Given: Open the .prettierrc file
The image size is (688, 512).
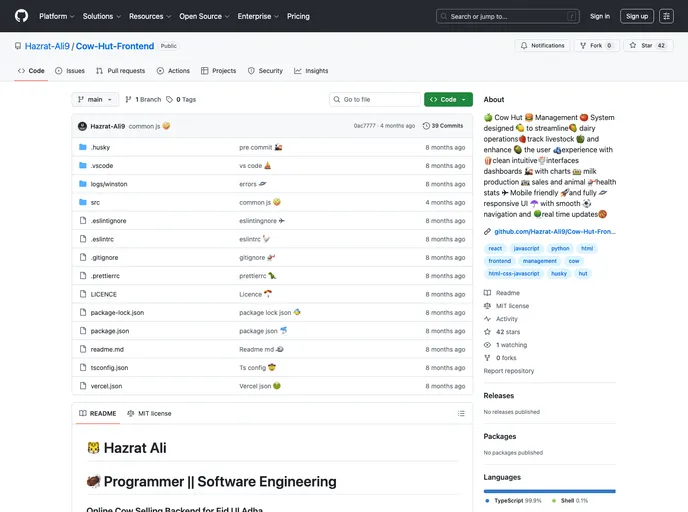Looking at the screenshot, I should click(x=105, y=276).
